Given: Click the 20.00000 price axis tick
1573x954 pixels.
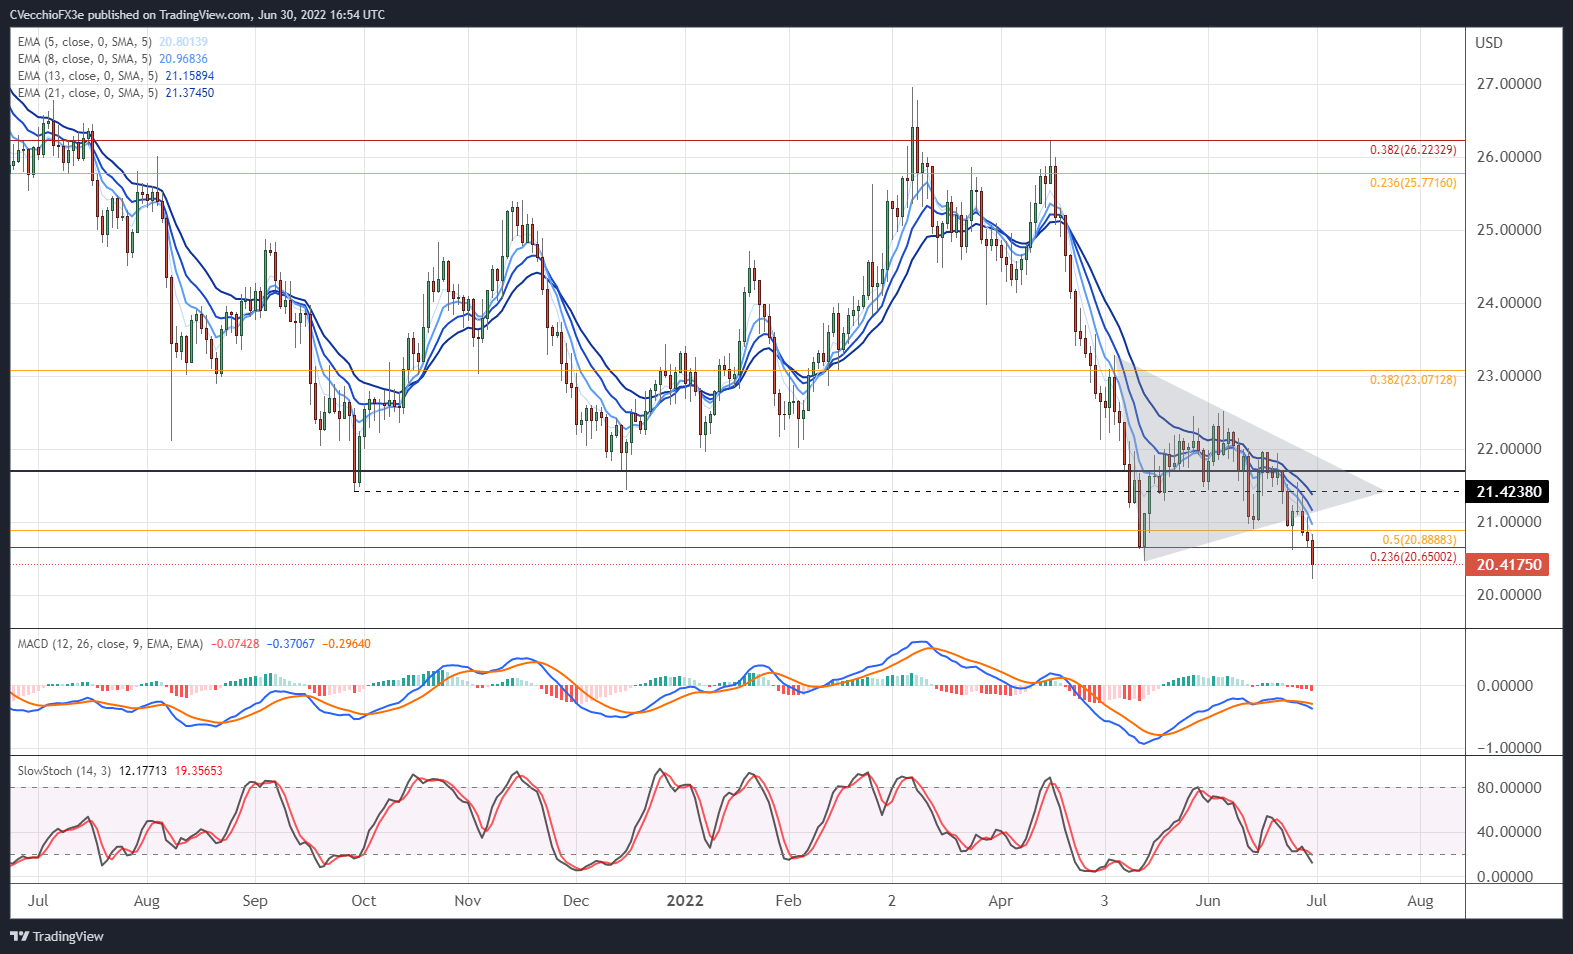Looking at the screenshot, I should [1509, 595].
